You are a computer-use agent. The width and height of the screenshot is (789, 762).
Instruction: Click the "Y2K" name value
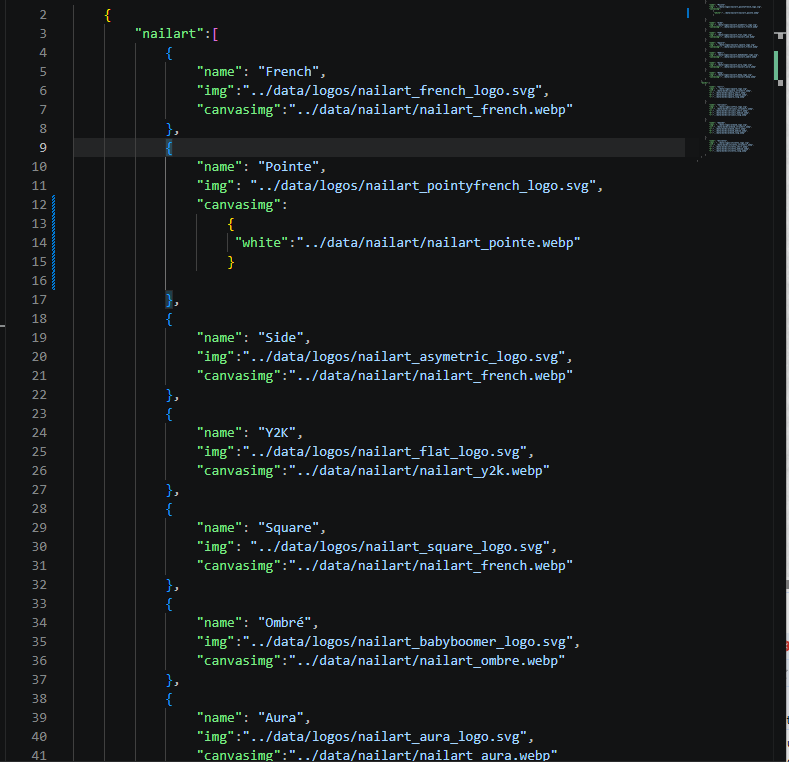277,433
